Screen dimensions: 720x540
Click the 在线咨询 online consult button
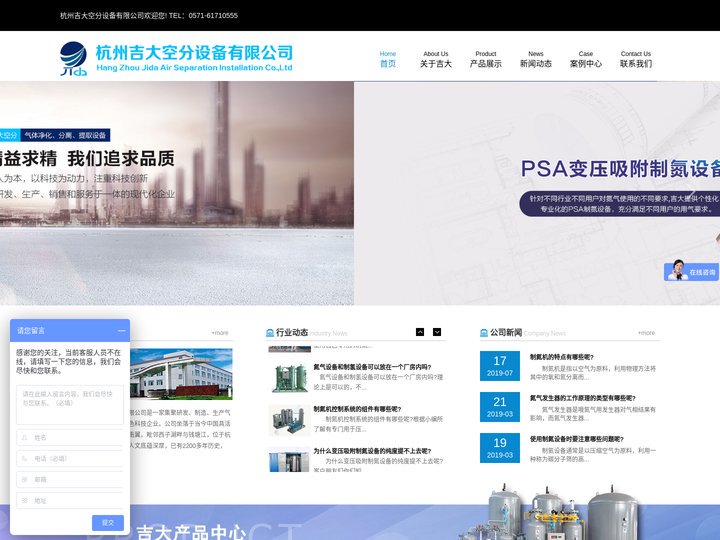coord(691,270)
